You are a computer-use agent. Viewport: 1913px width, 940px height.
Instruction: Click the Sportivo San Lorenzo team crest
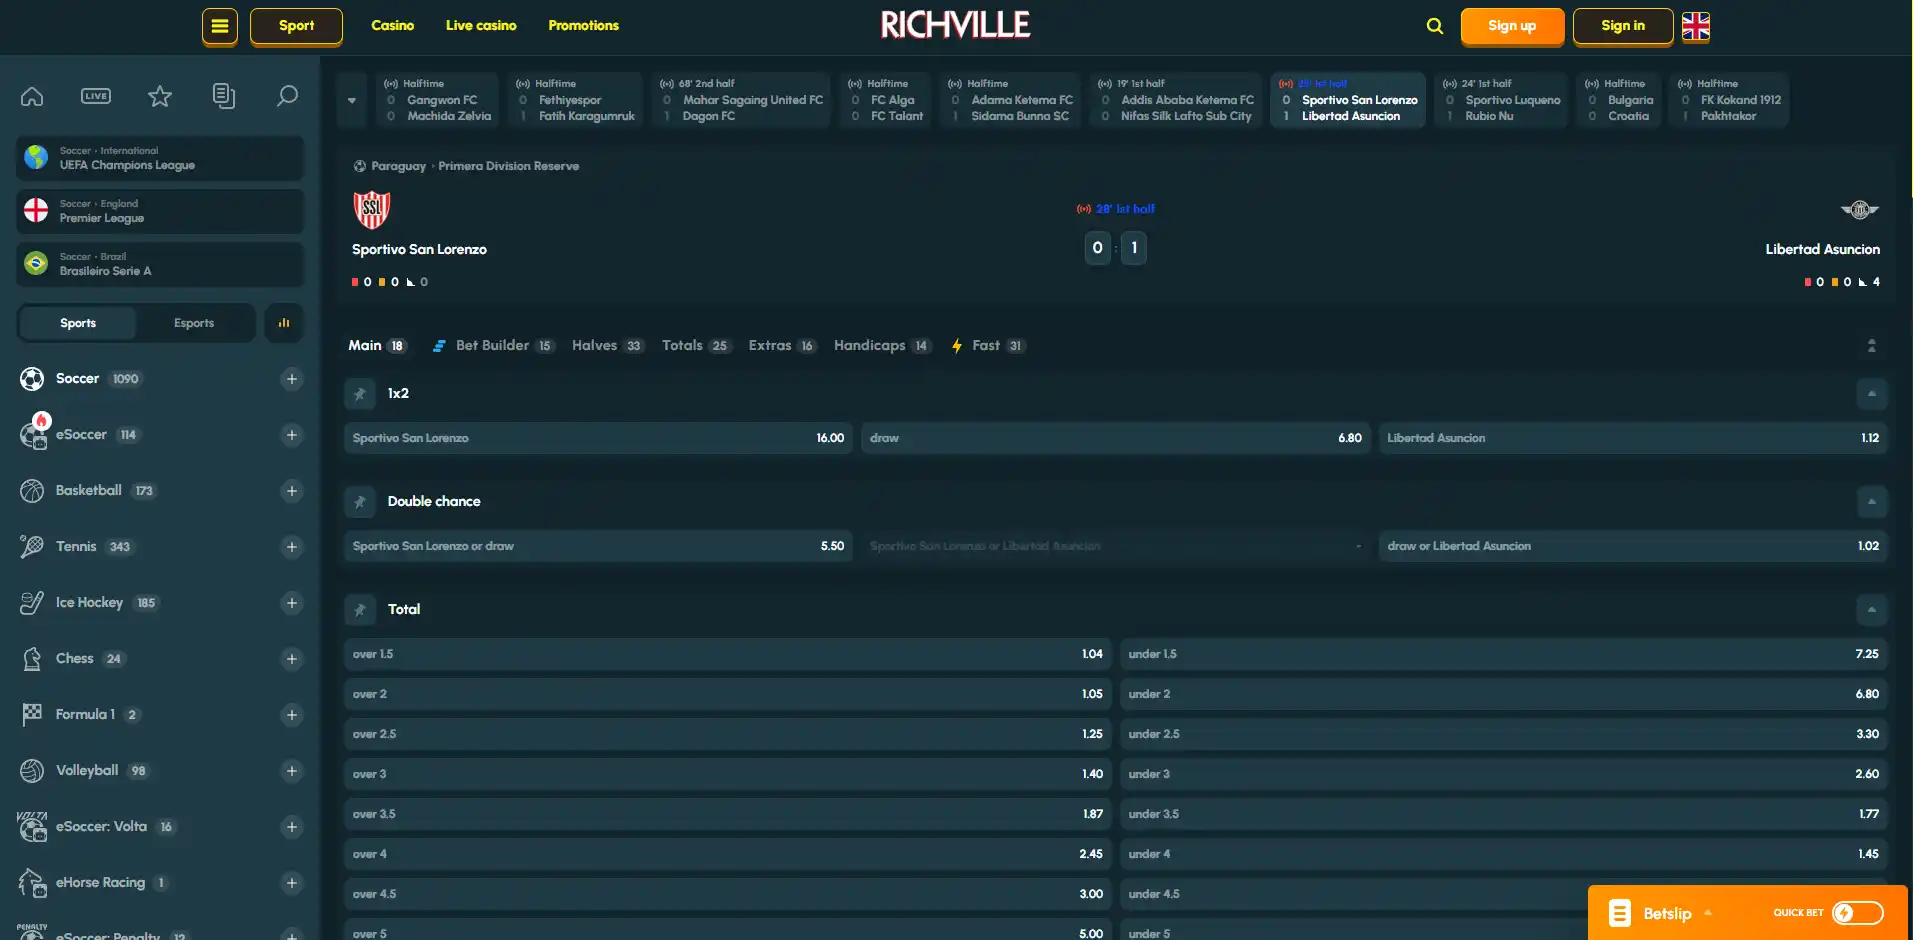point(372,210)
